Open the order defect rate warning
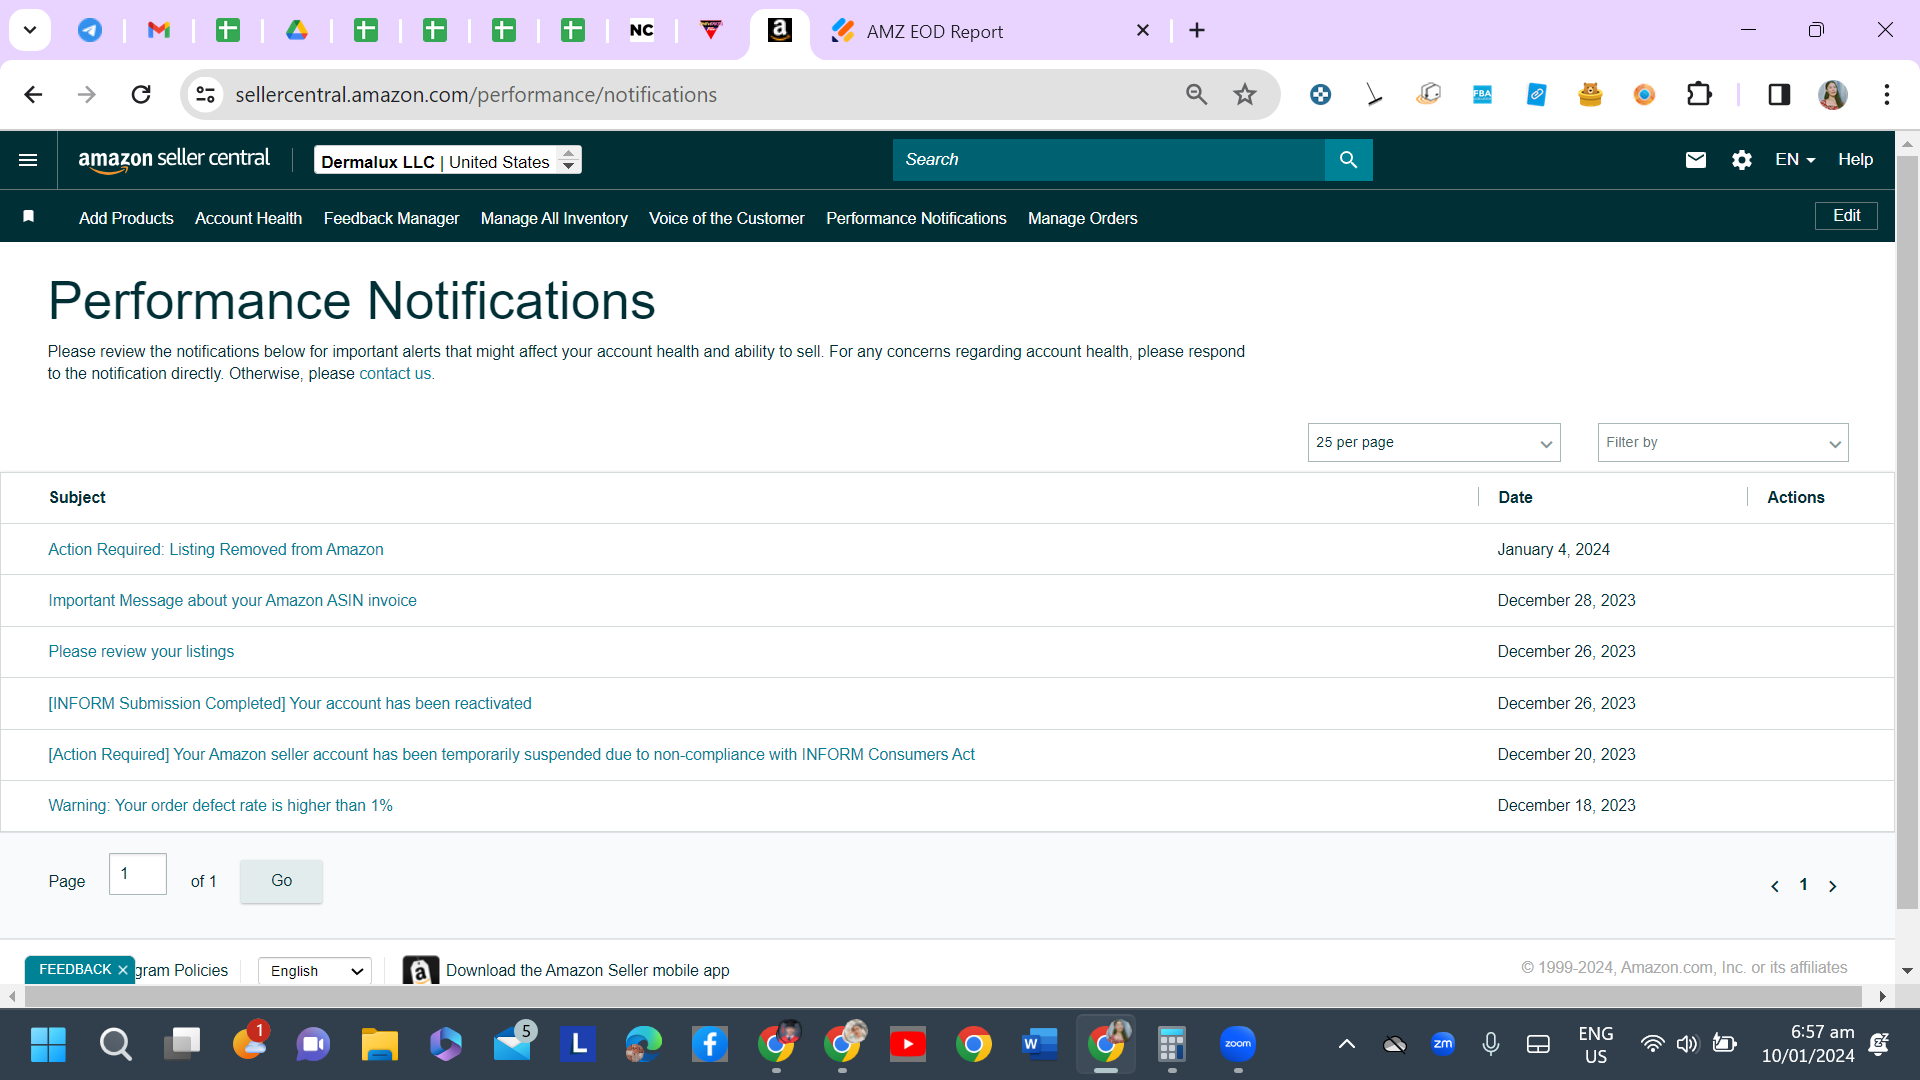 point(220,806)
